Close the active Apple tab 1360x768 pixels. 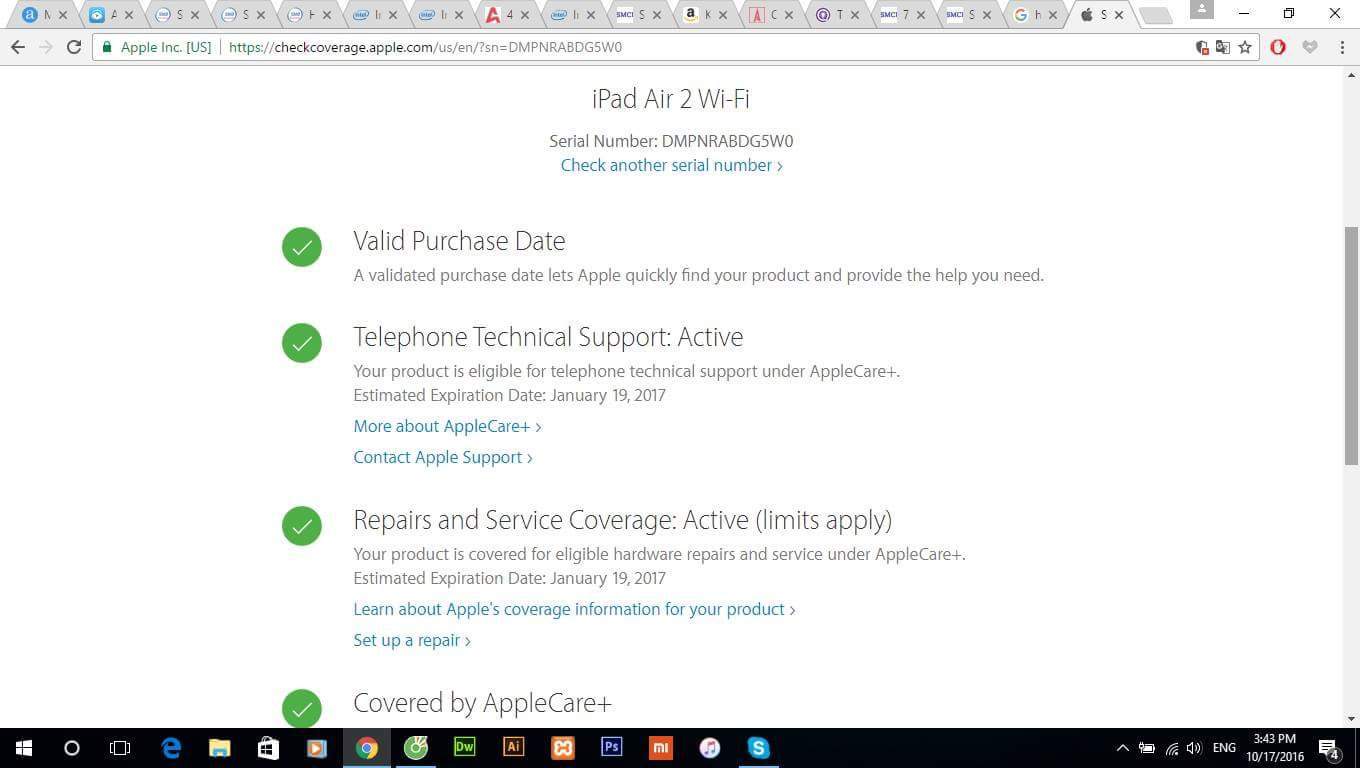pyautogui.click(x=1119, y=15)
